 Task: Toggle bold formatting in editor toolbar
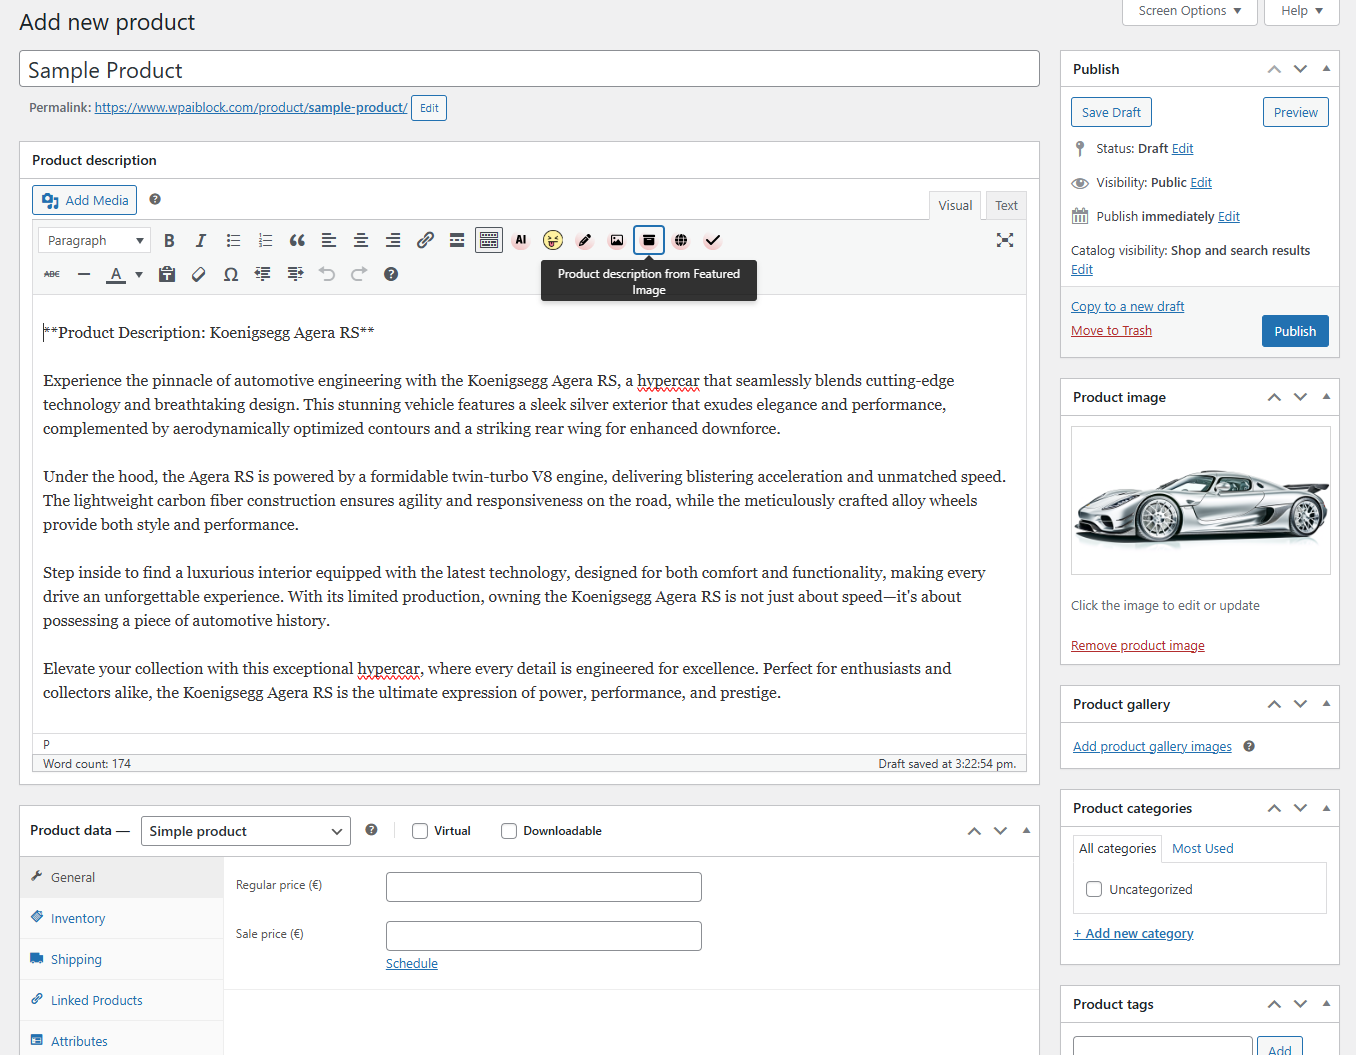[x=169, y=240]
